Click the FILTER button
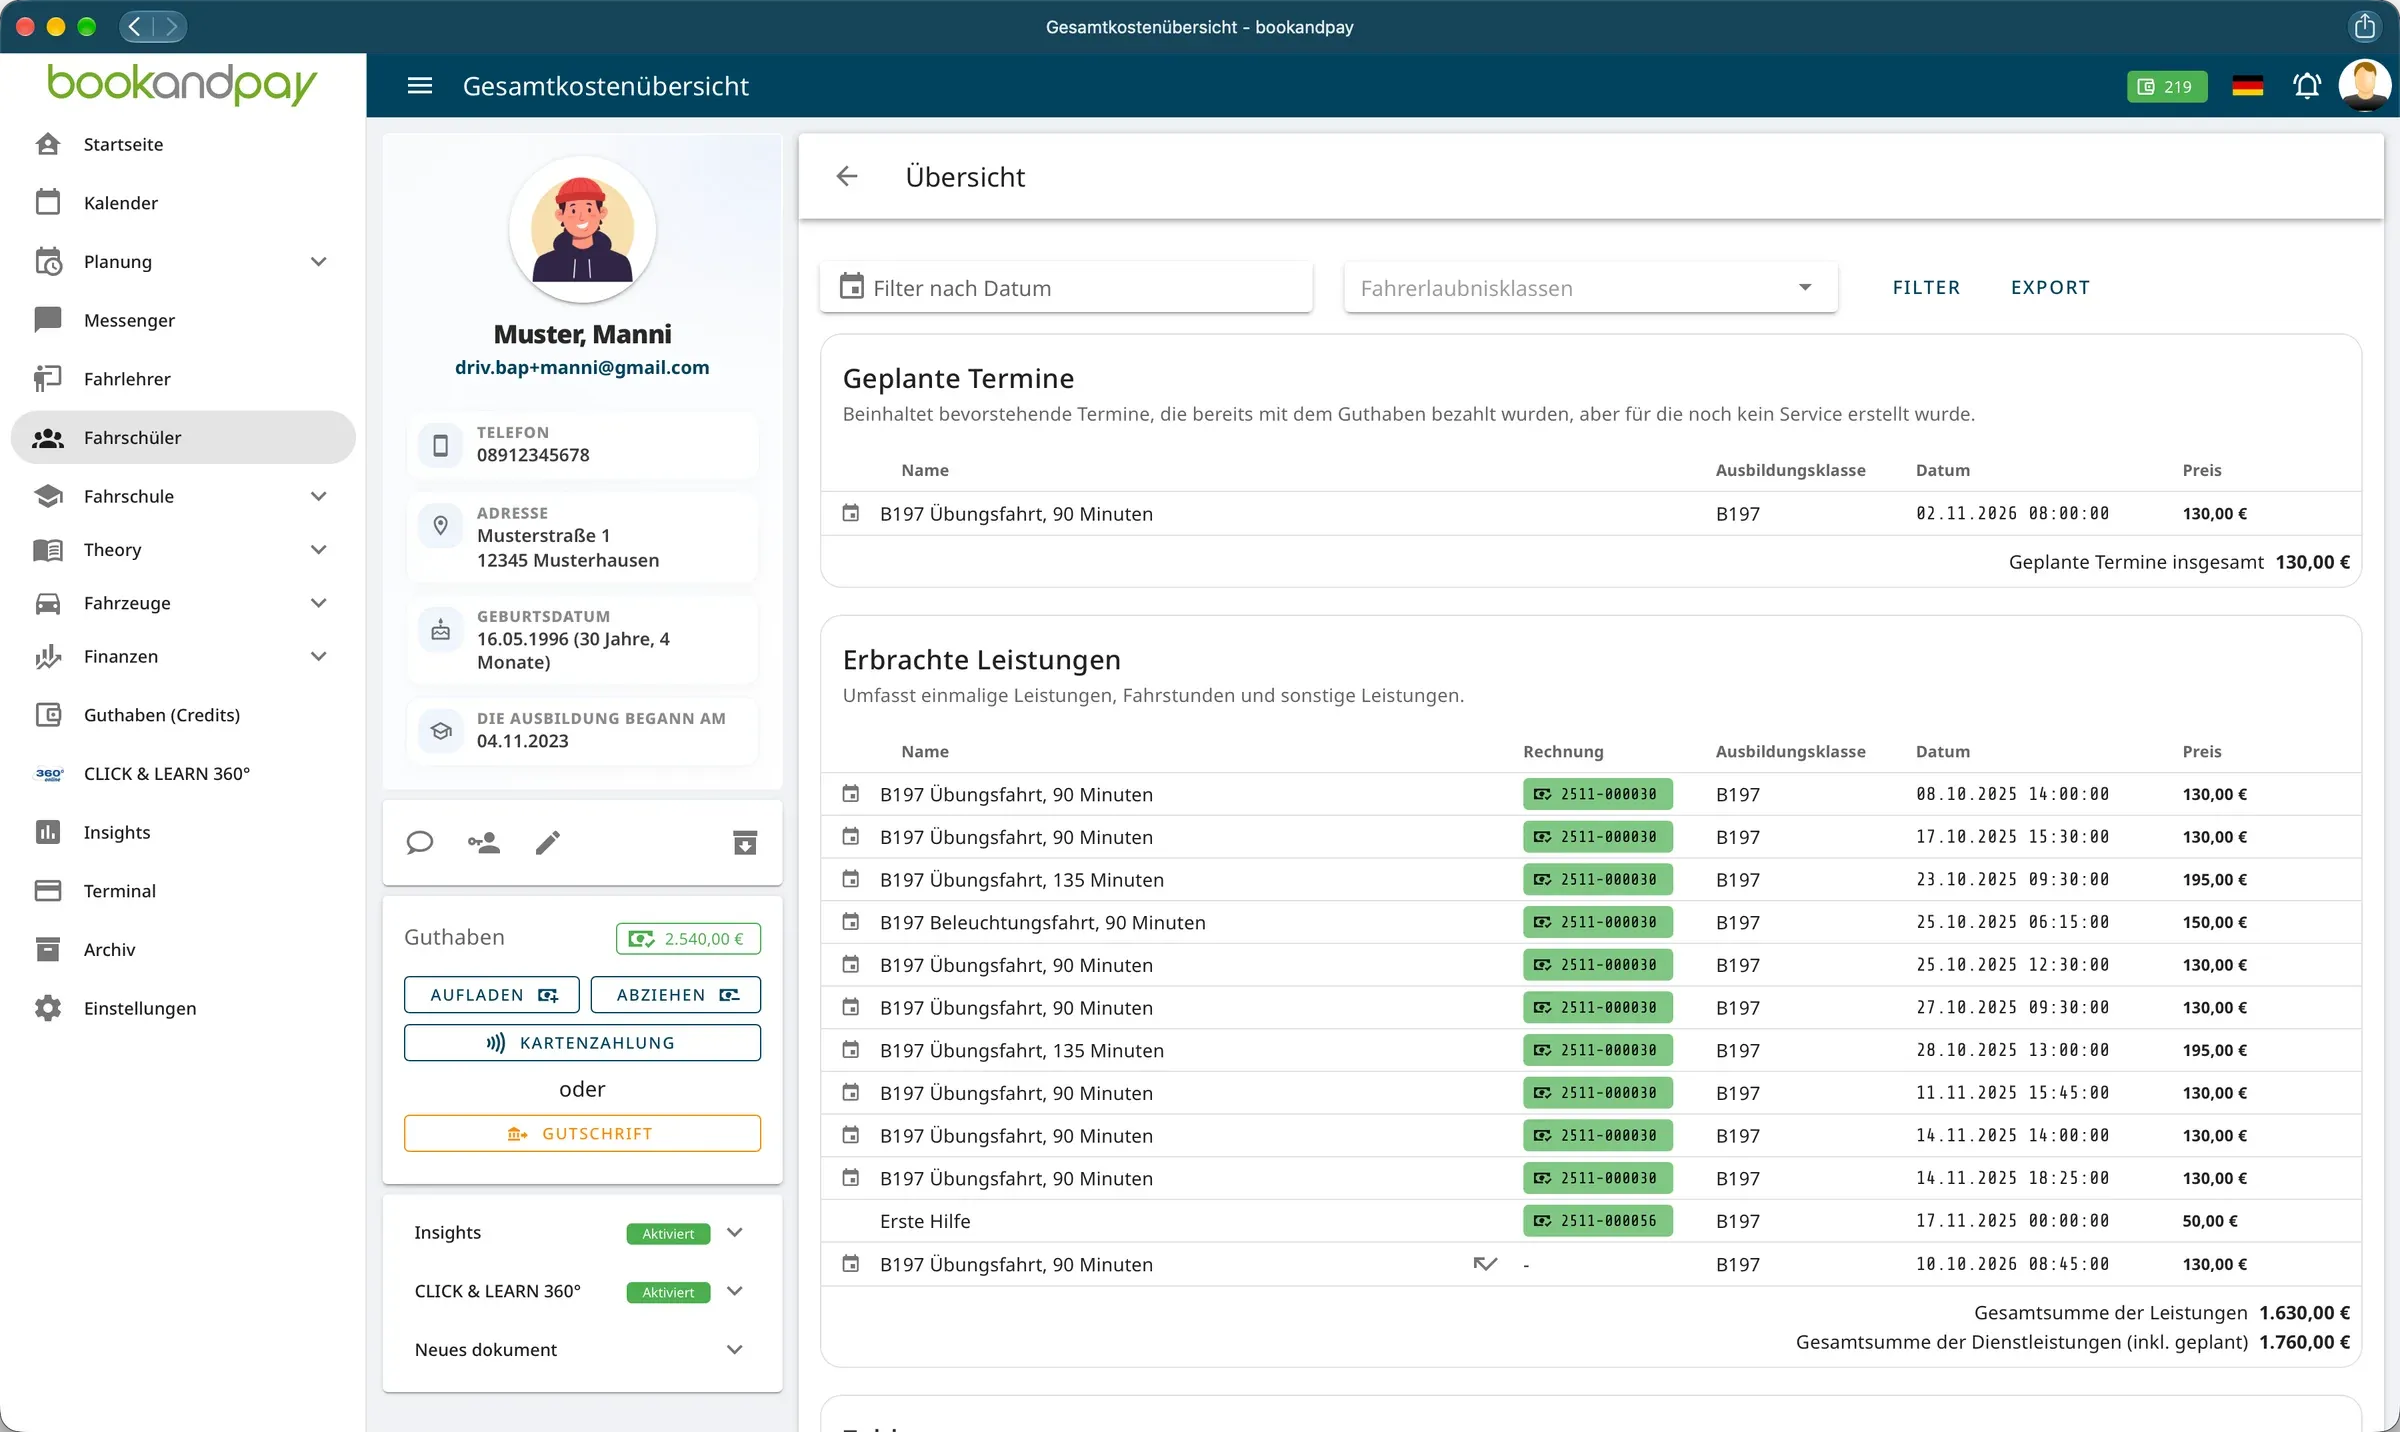Image resolution: width=2400 pixels, height=1432 pixels. (1926, 287)
